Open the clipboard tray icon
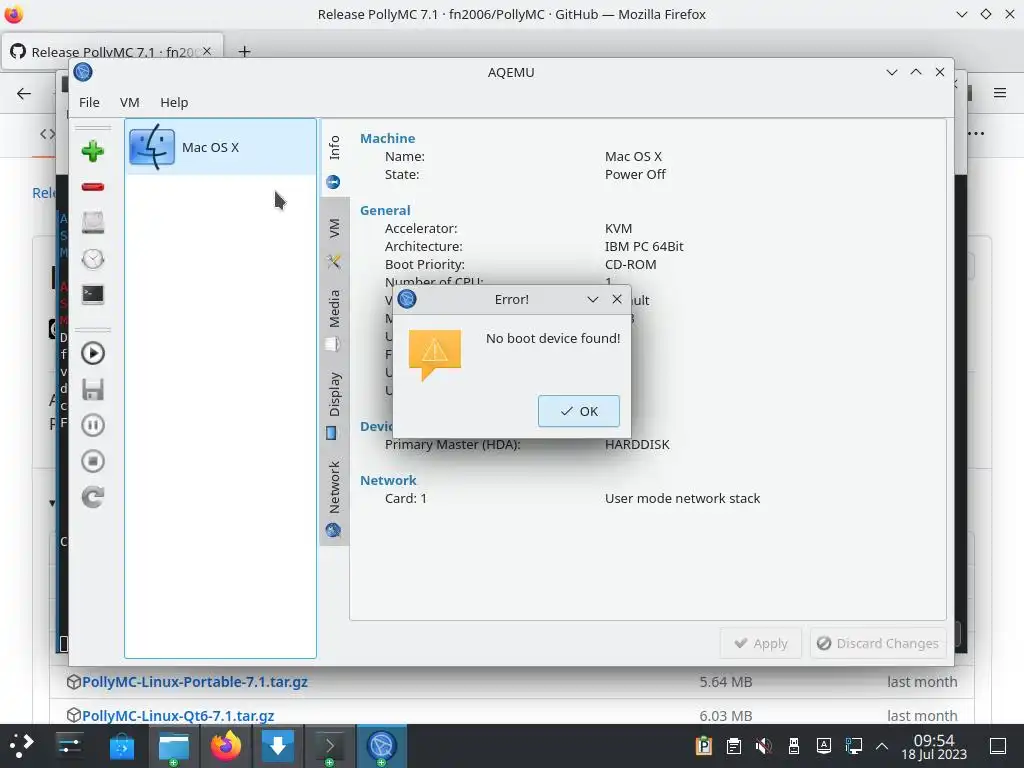This screenshot has width=1024, height=768. pos(733,746)
